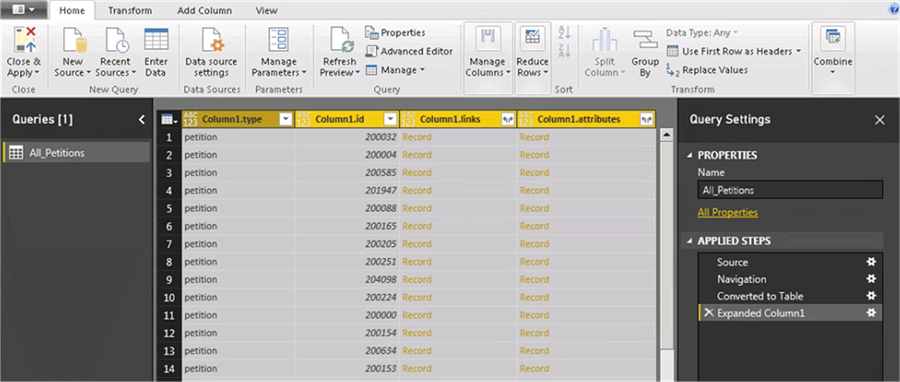Expand the Column1.links column
Screen dimensions: 900x382
coord(507,119)
